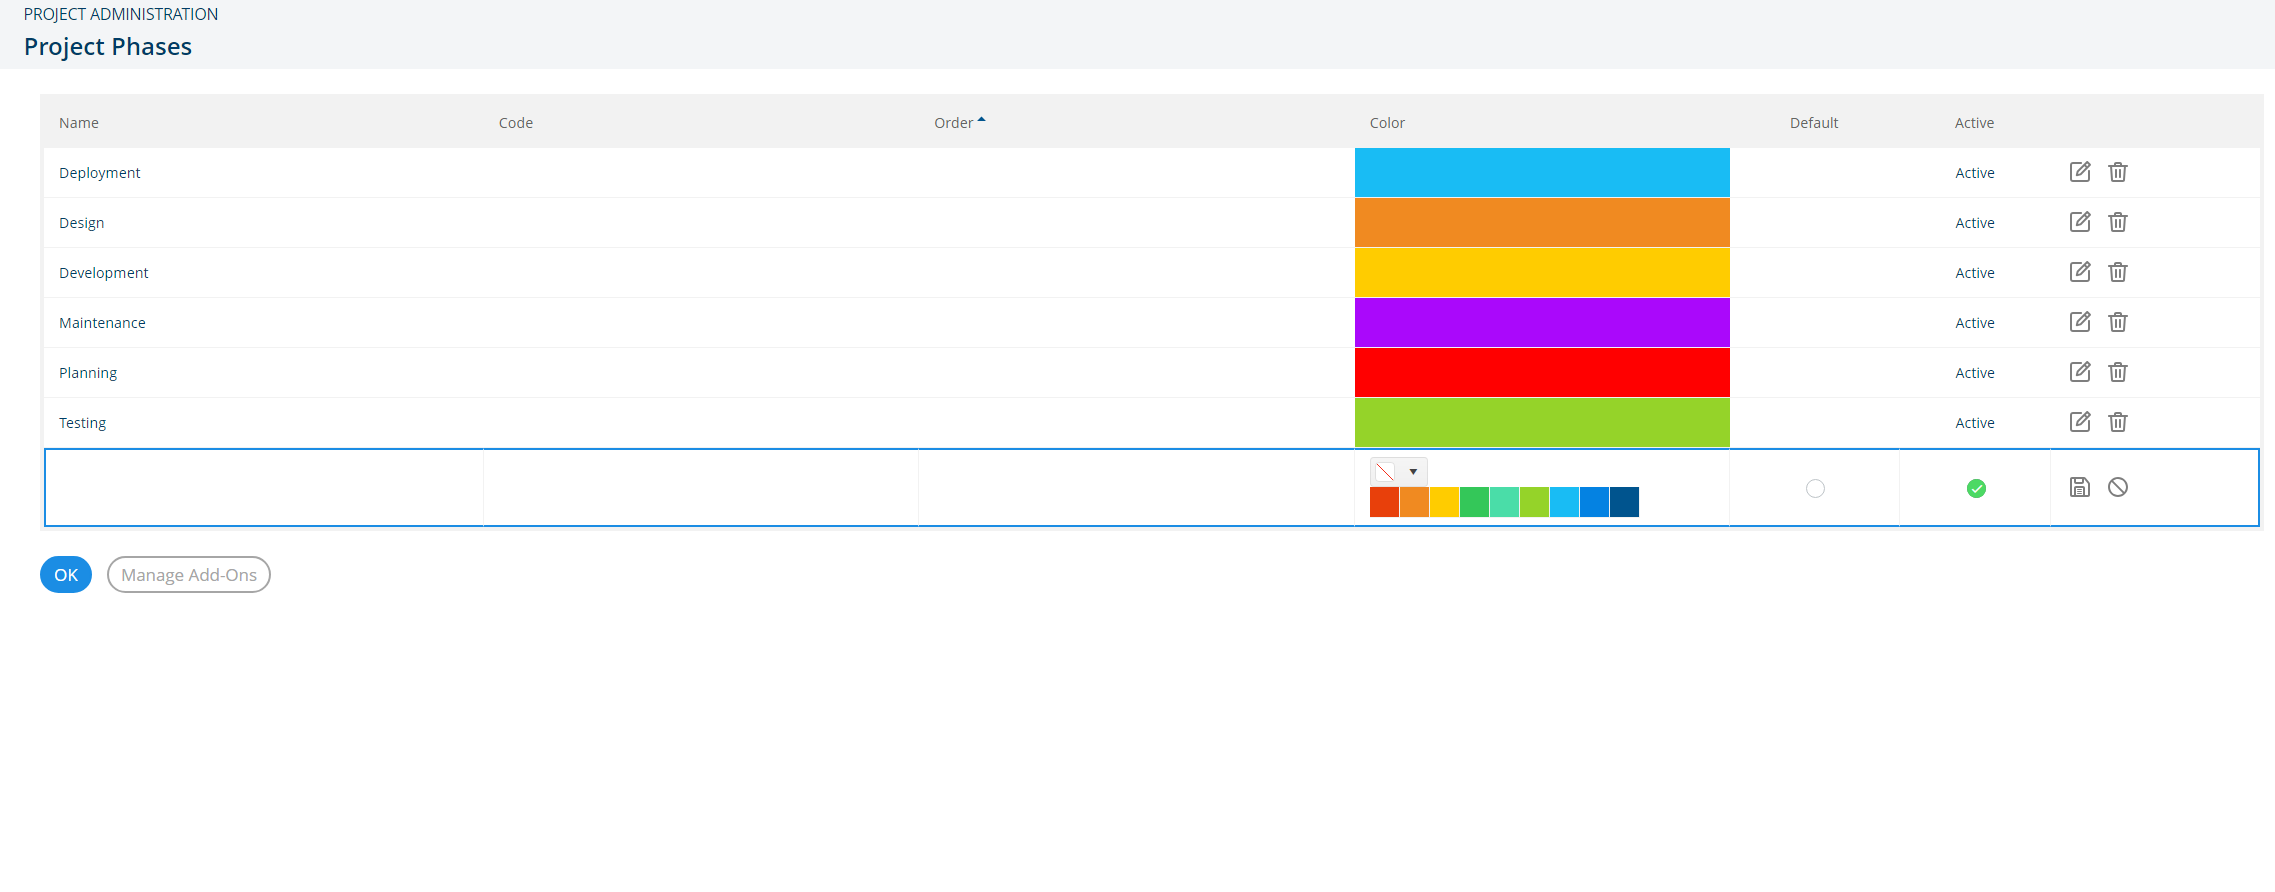Select the Deployment phase name
The image size is (2275, 892).
click(100, 173)
